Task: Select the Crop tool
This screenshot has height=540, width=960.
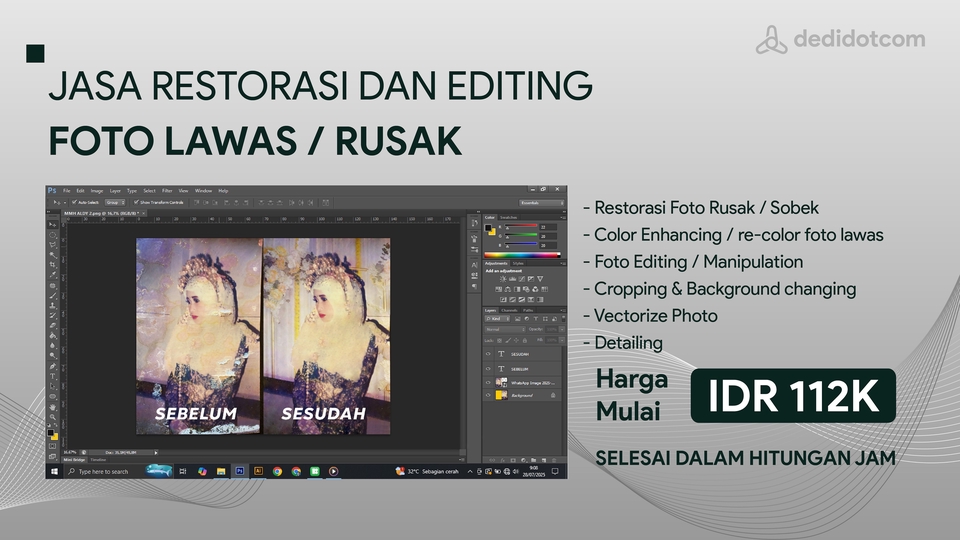Action: [53, 264]
